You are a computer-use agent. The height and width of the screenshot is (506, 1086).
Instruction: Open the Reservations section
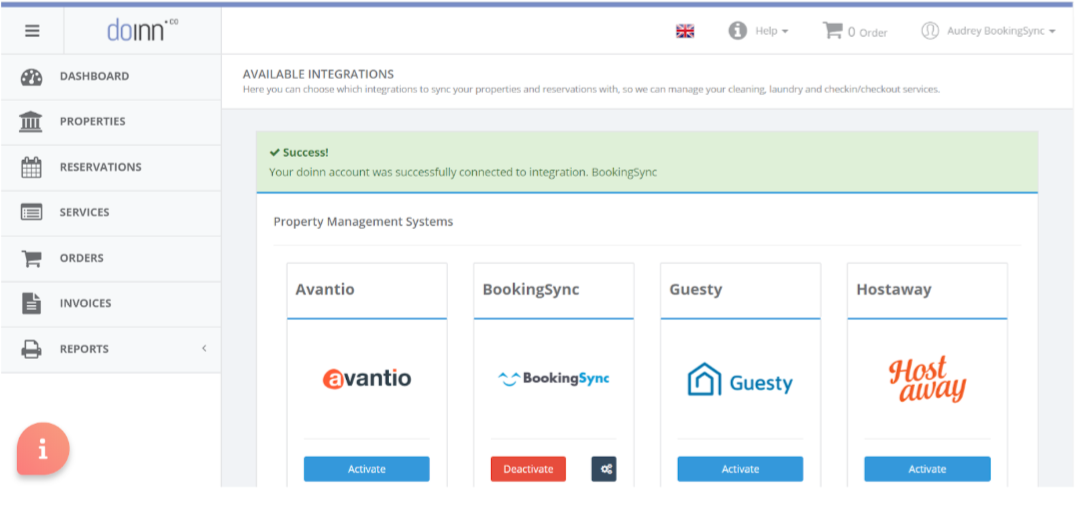coord(100,167)
